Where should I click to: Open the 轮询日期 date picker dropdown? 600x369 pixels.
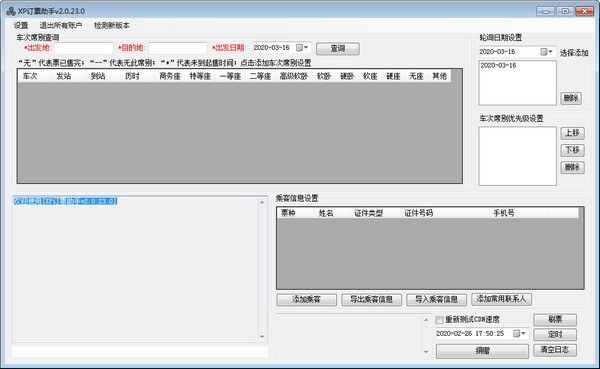pyautogui.click(x=546, y=52)
